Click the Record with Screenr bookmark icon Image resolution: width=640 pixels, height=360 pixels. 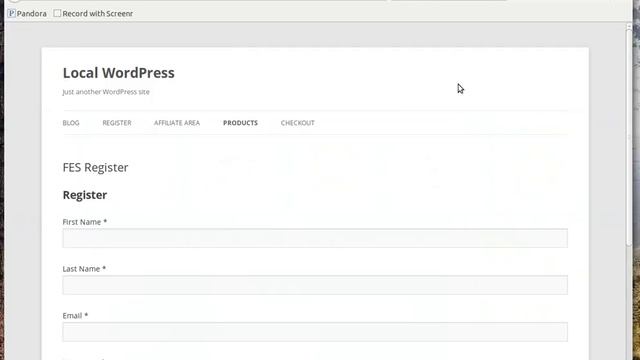[57, 13]
